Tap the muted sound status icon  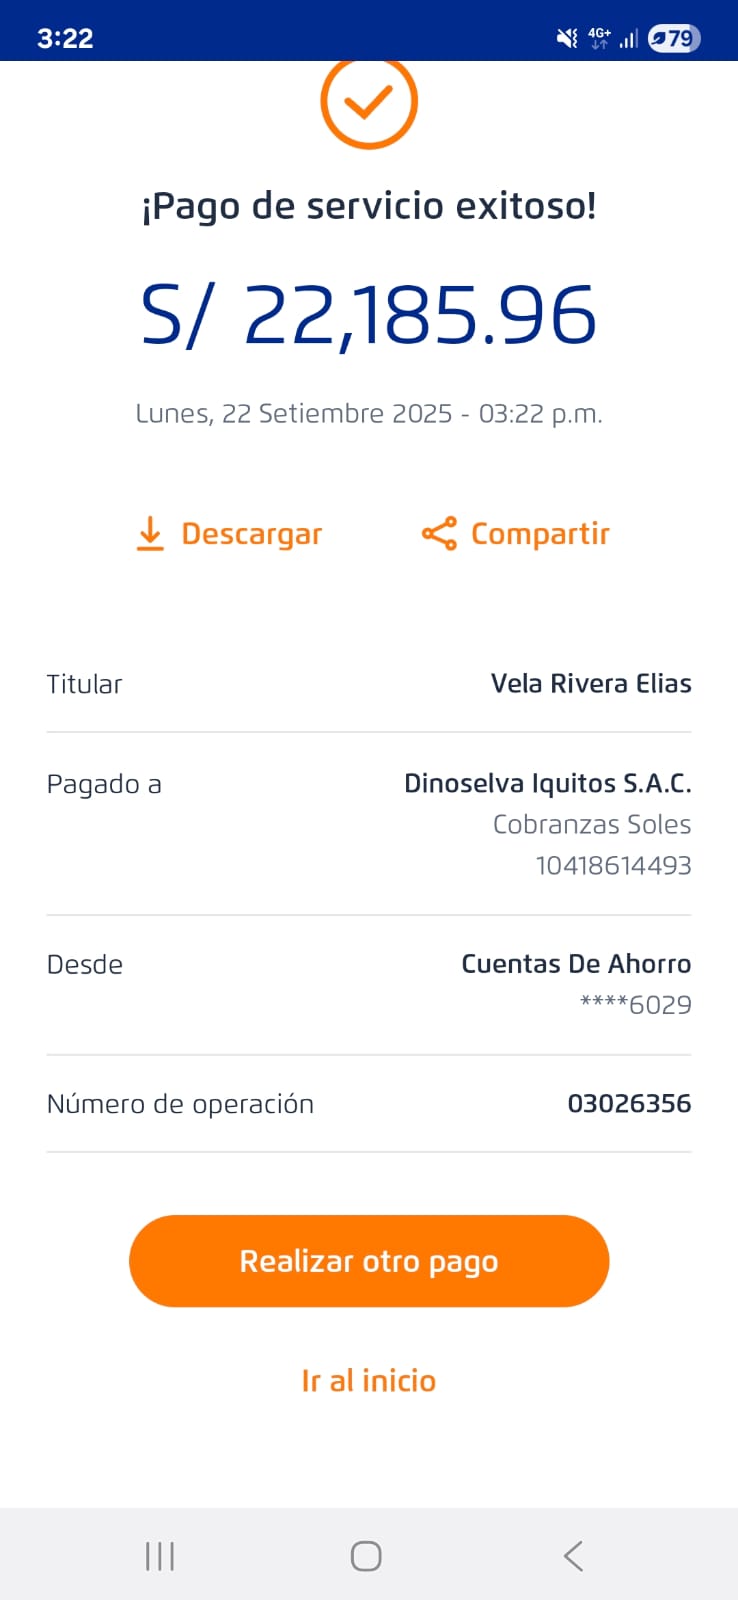point(567,38)
